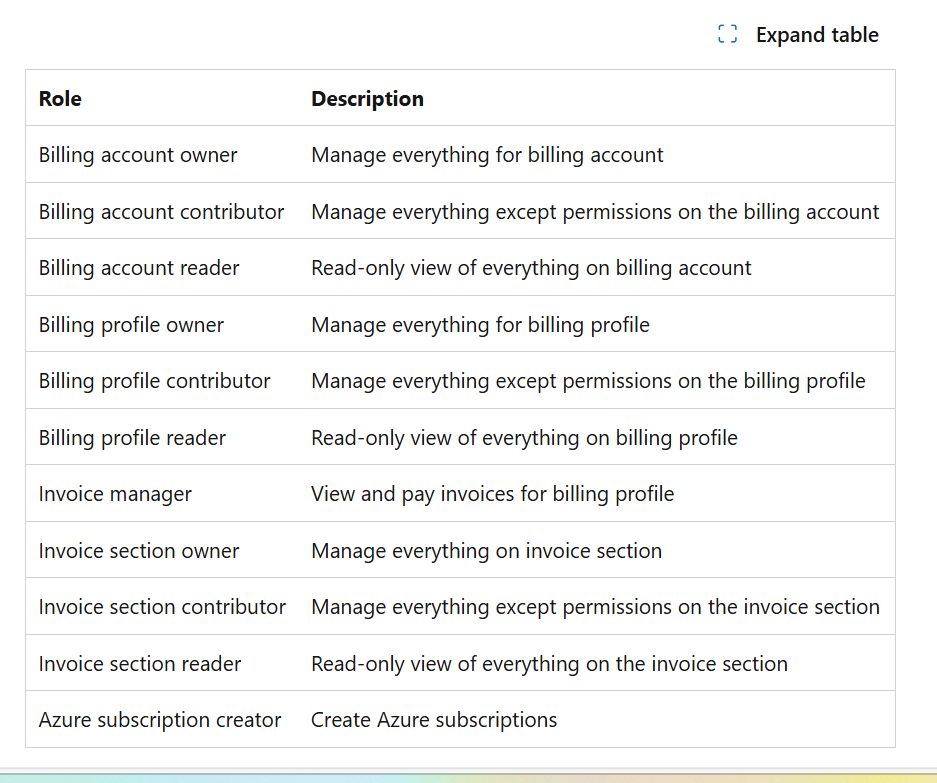Screen dimensions: 937x783
Task: Click 'View and pay invoices for billing profile'
Action: [492, 494]
